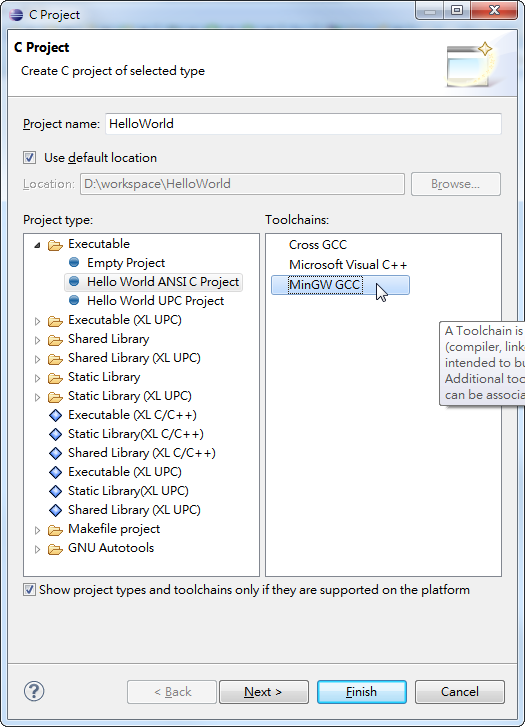Click the Finish button
The image size is (525, 727).
[362, 692]
